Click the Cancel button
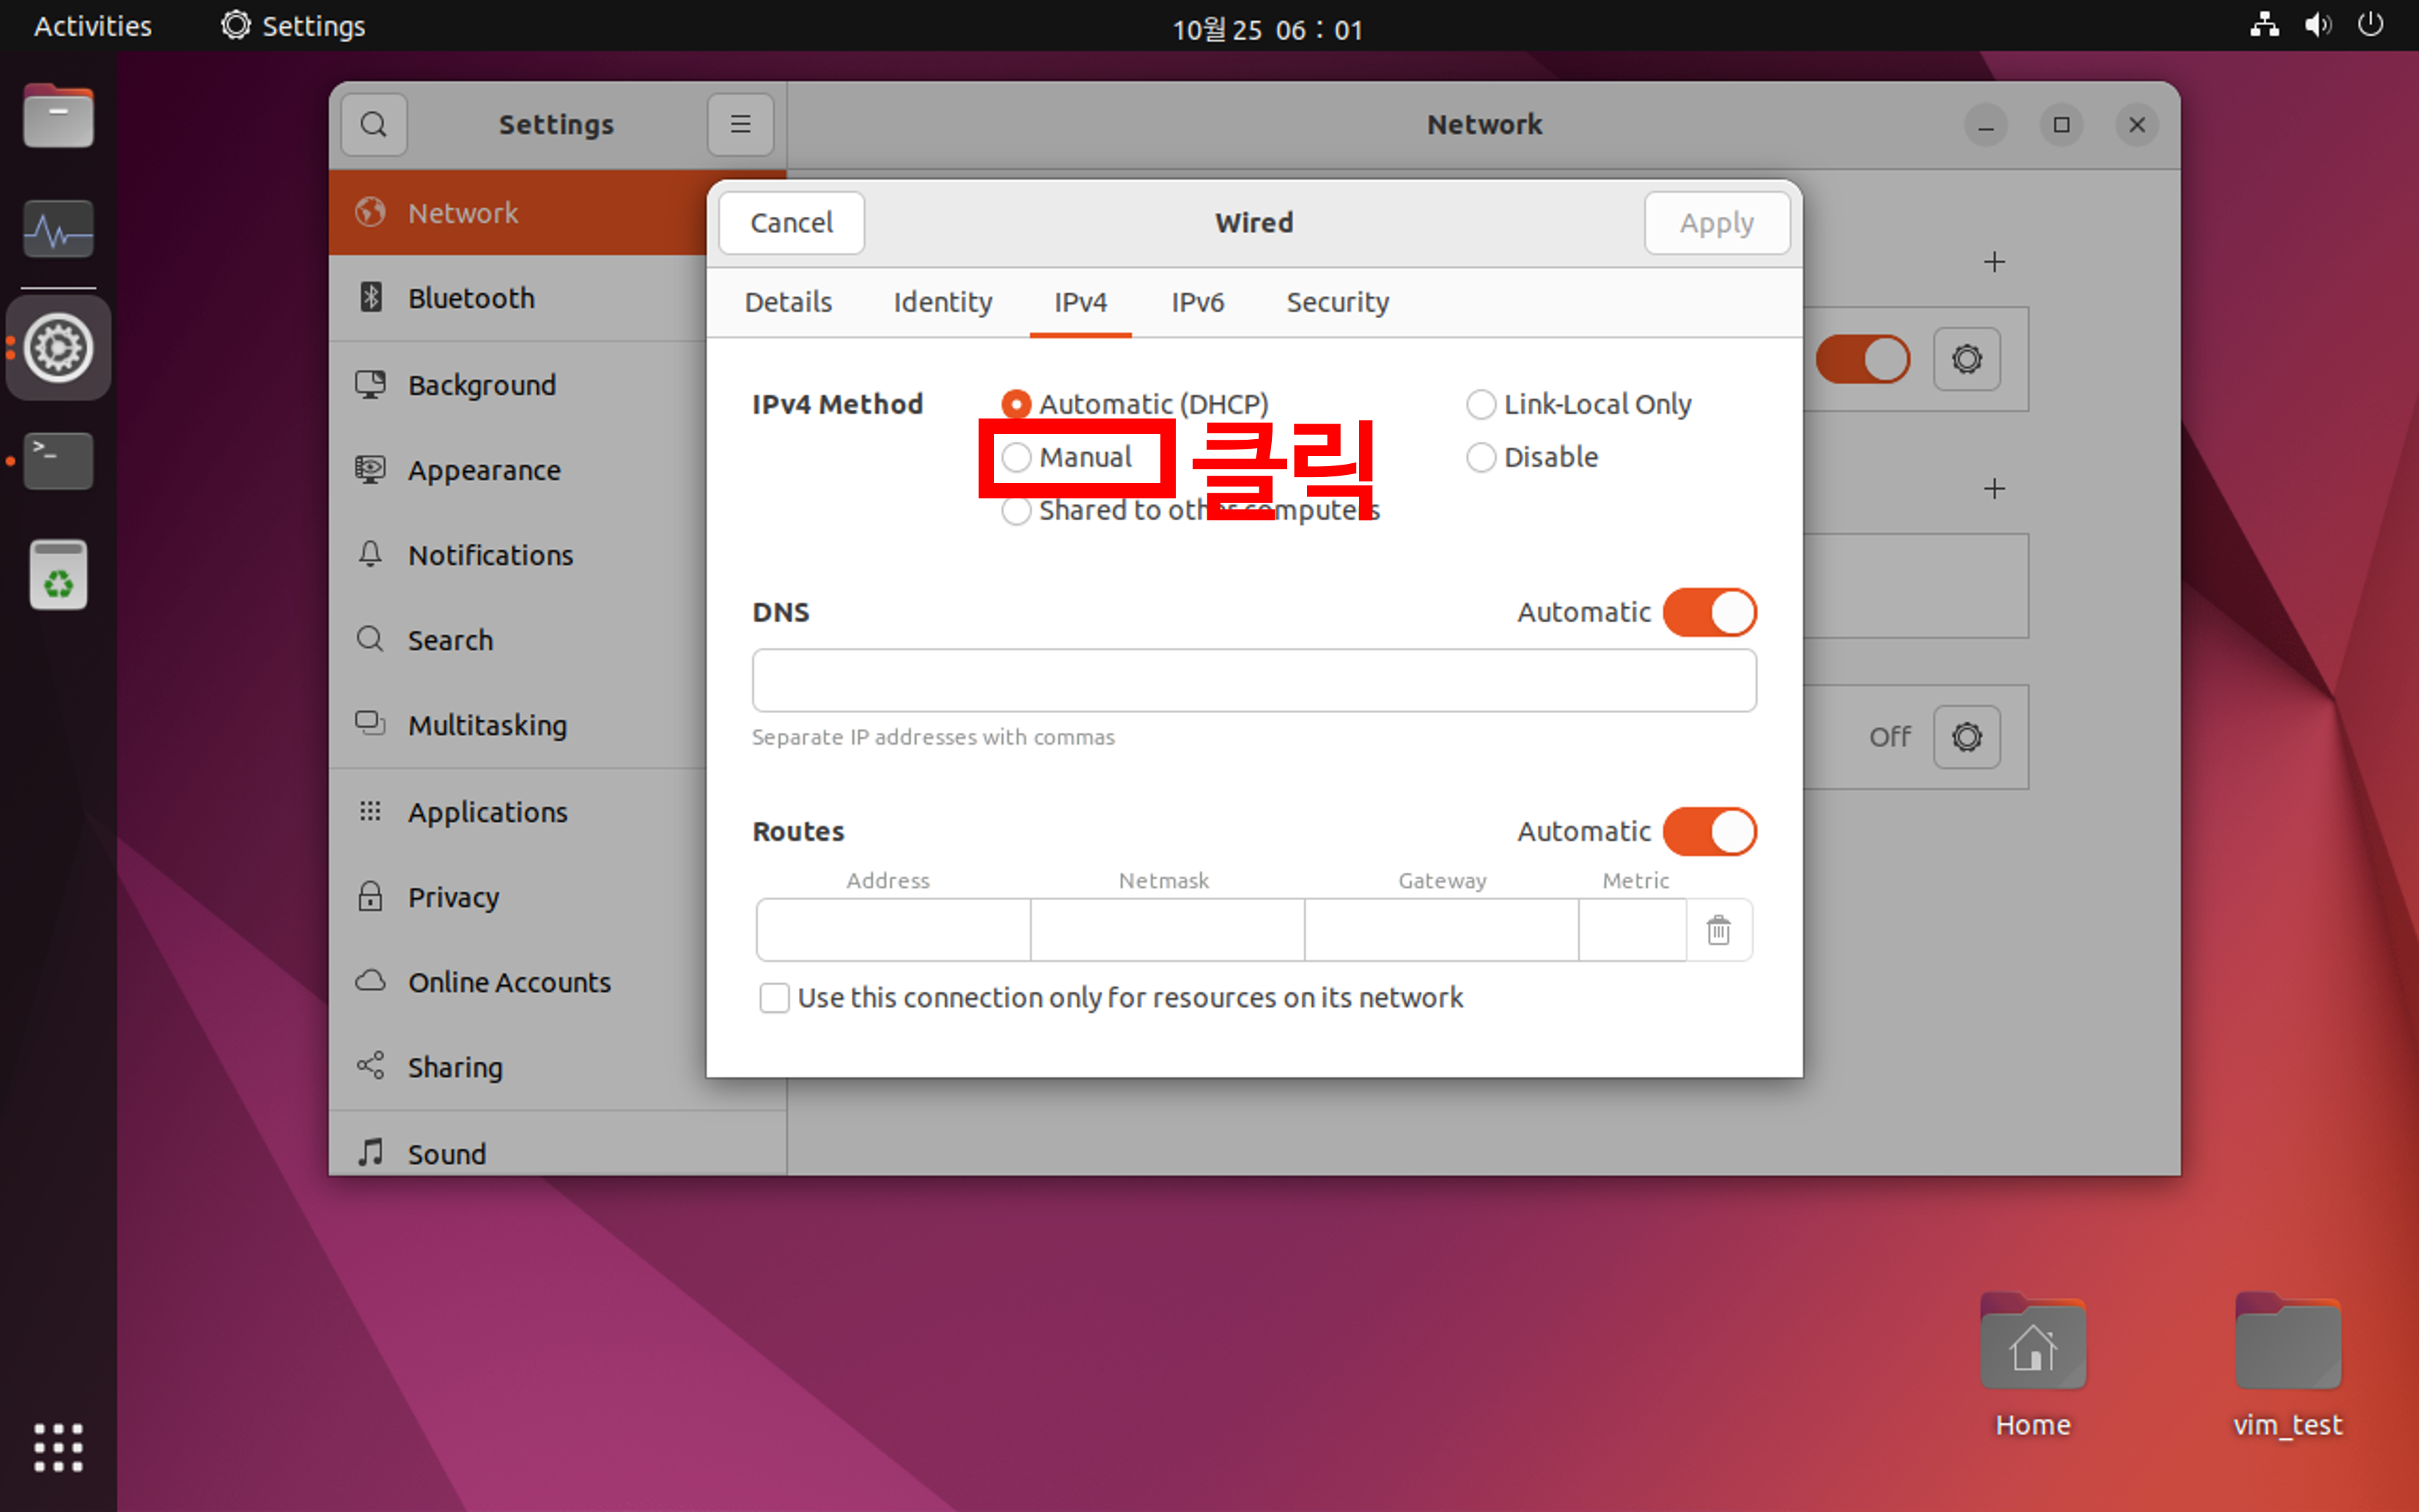 791,223
